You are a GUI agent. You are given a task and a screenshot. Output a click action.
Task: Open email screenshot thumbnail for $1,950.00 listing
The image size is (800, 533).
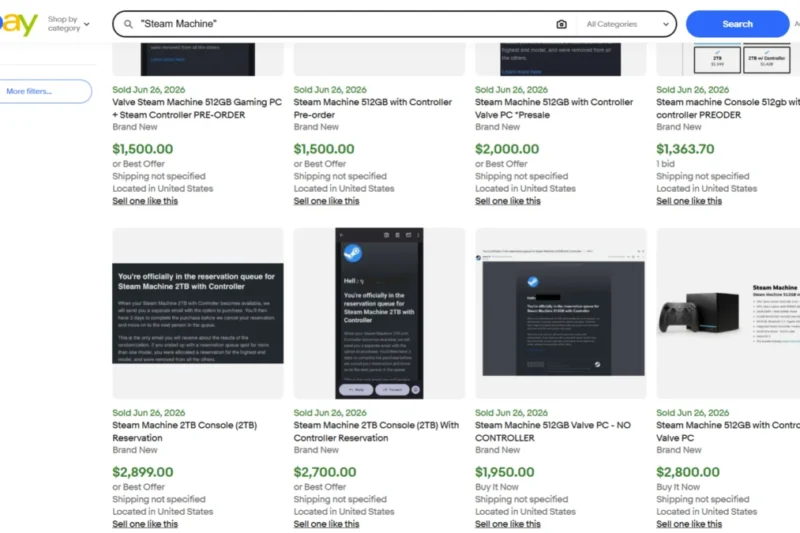(561, 313)
